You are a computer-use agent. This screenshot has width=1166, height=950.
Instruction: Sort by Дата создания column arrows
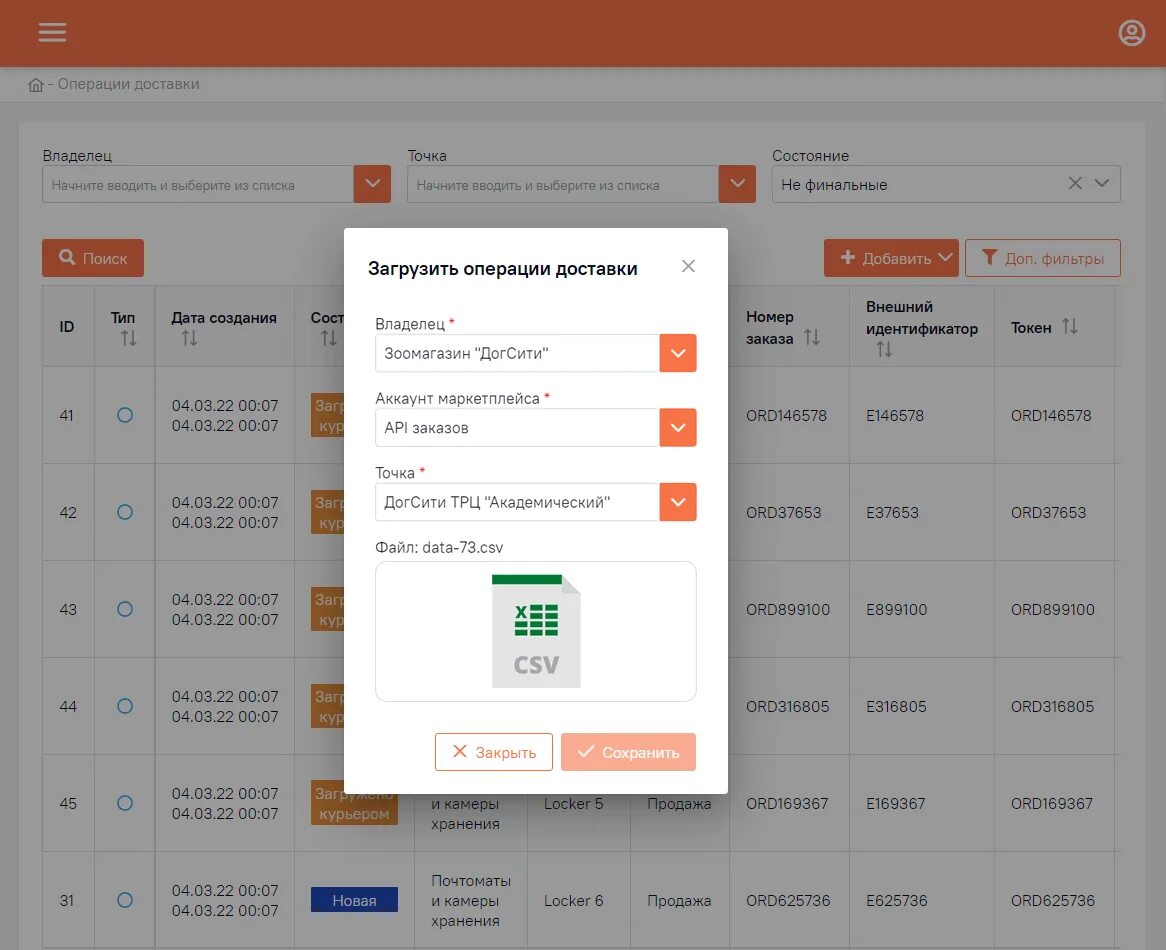tap(190, 338)
